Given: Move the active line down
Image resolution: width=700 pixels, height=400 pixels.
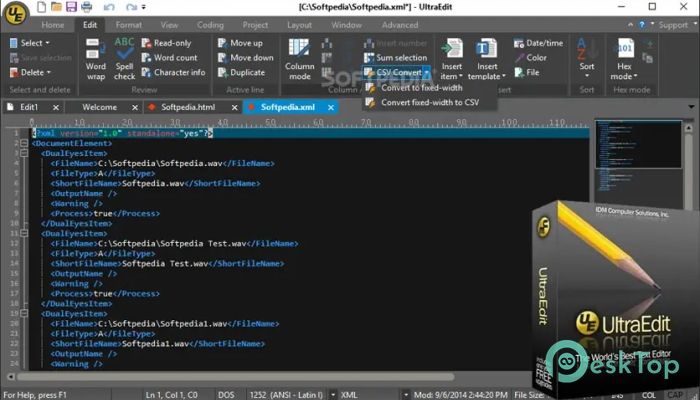Looking at the screenshot, I should point(246,58).
